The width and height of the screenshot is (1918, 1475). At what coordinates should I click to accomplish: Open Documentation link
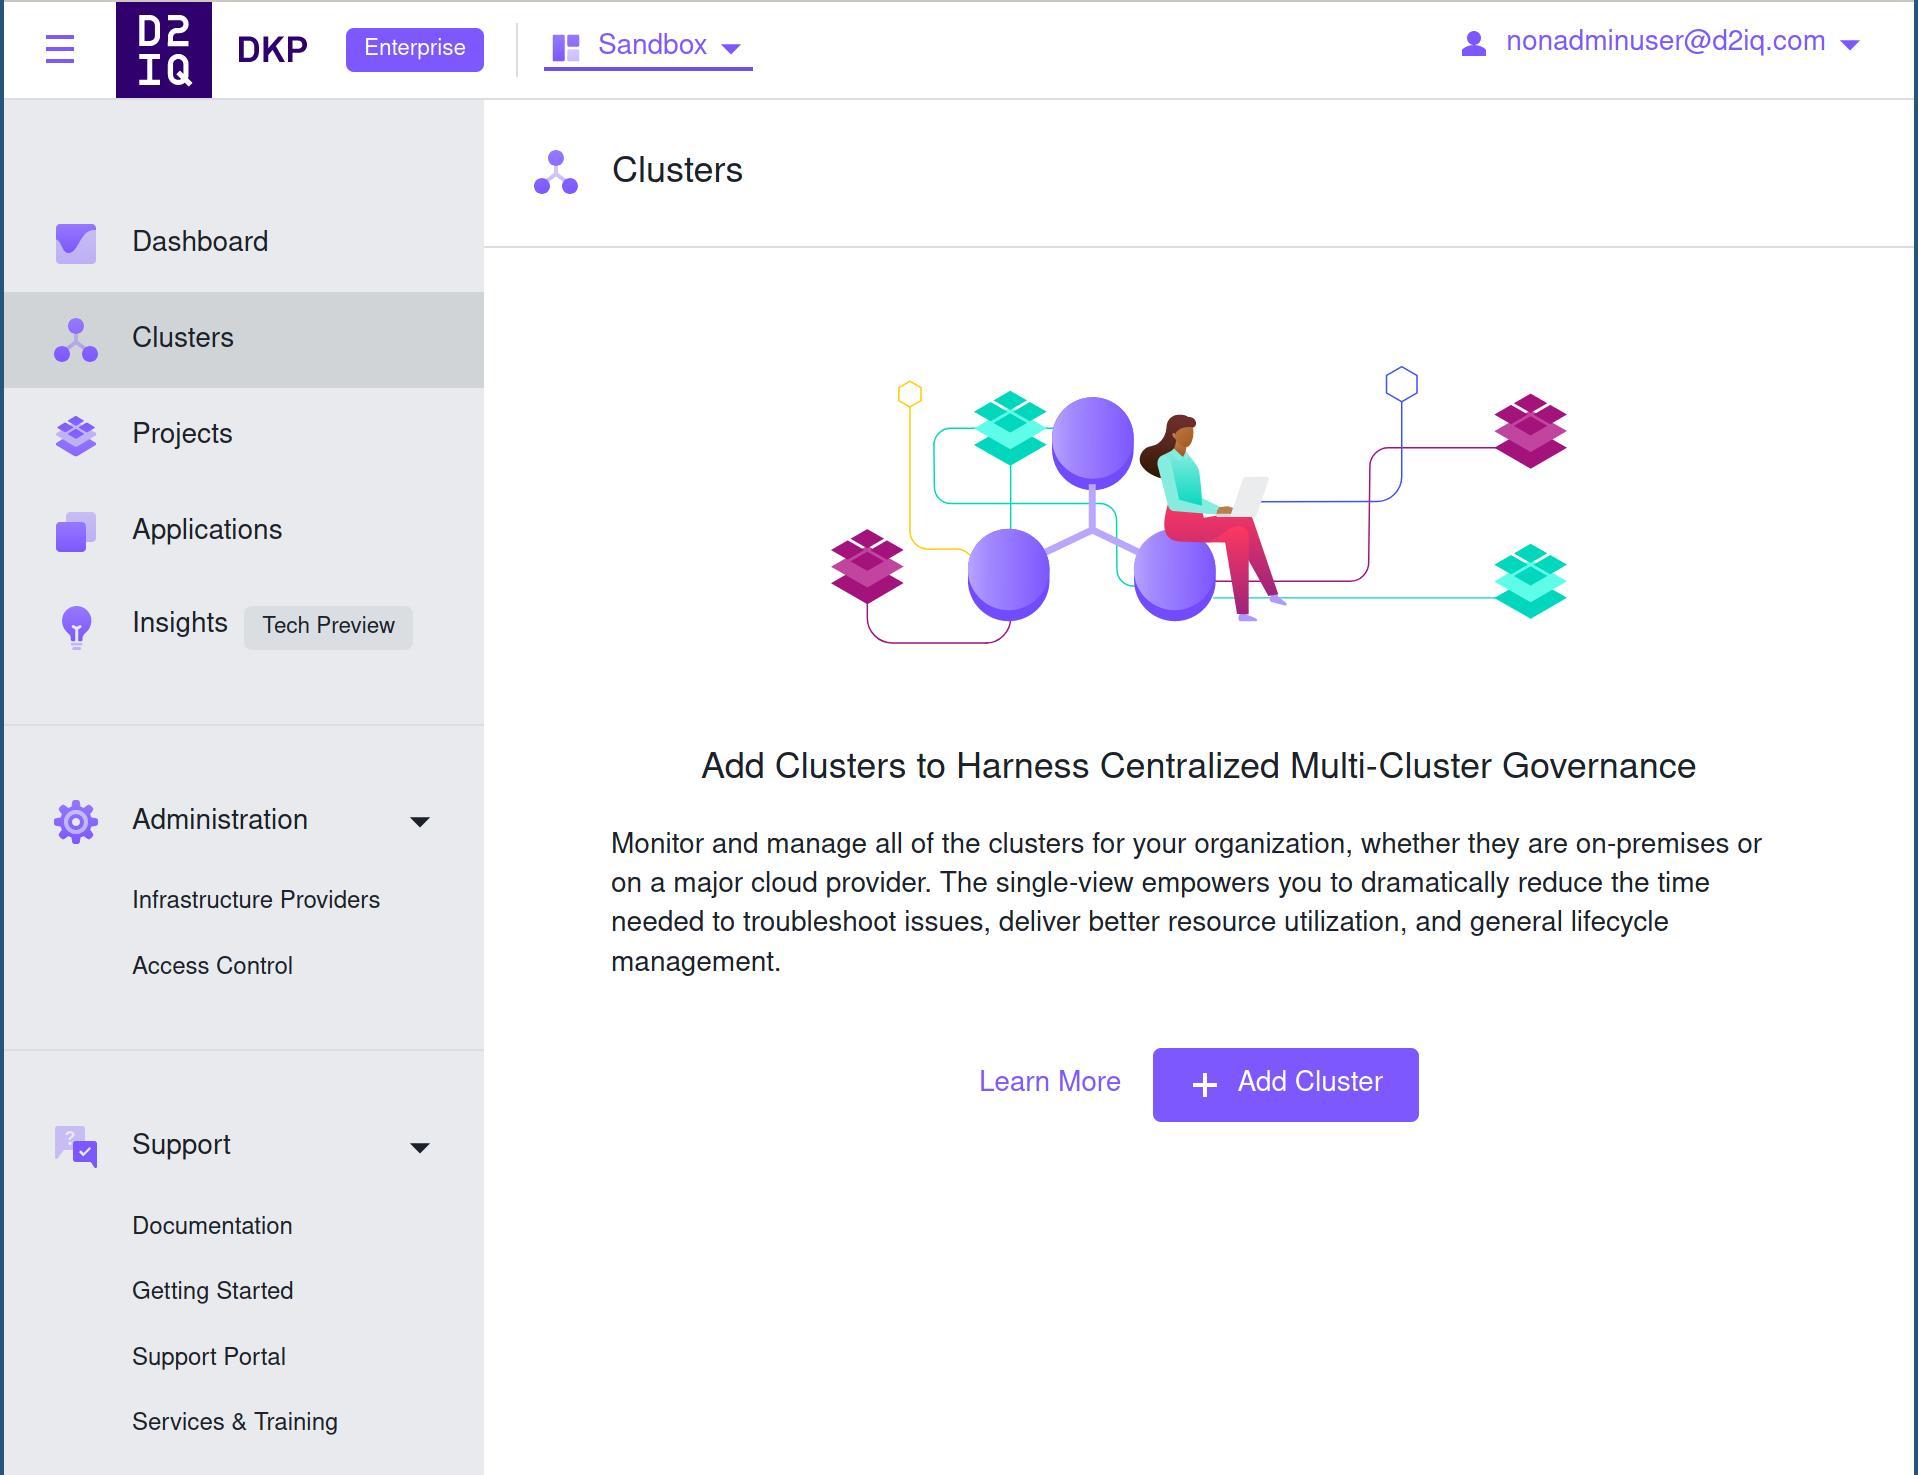212,1226
